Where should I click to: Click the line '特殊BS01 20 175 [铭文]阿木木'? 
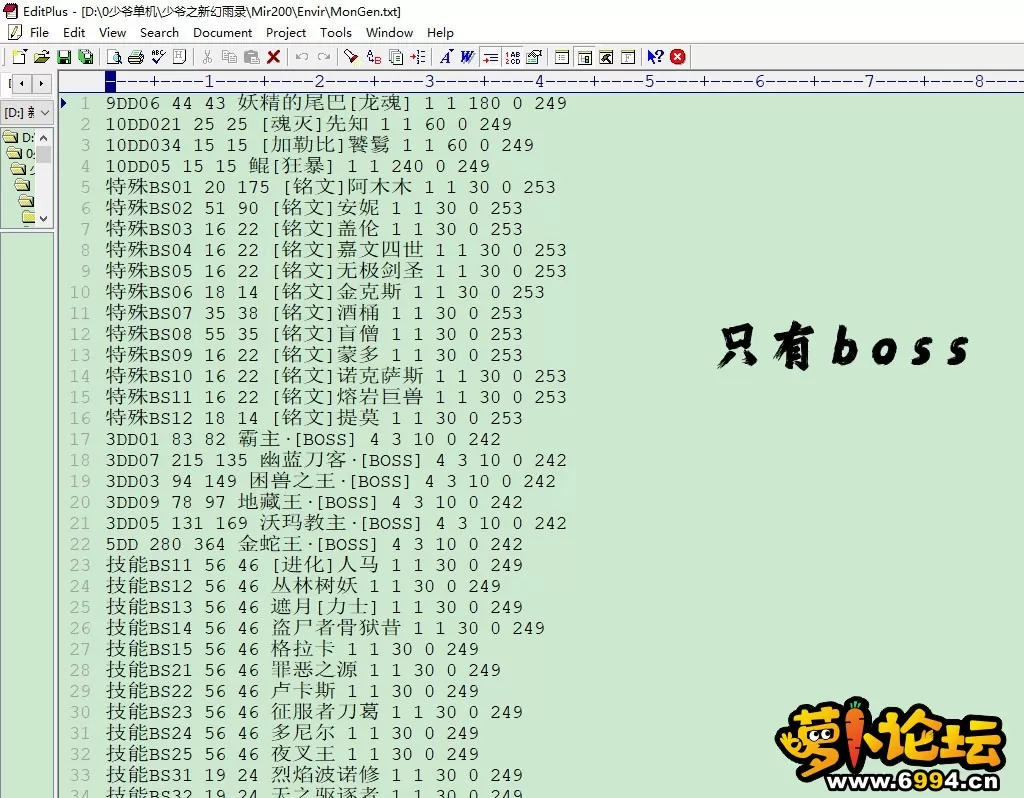click(x=330, y=187)
